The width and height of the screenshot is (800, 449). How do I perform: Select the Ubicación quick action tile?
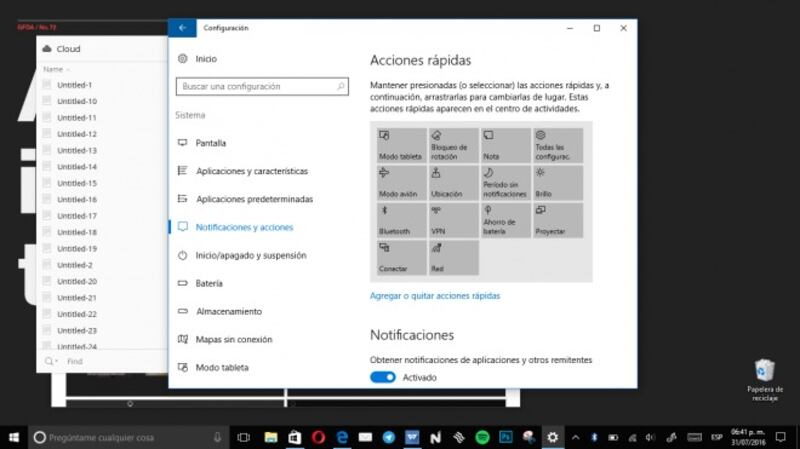453,183
